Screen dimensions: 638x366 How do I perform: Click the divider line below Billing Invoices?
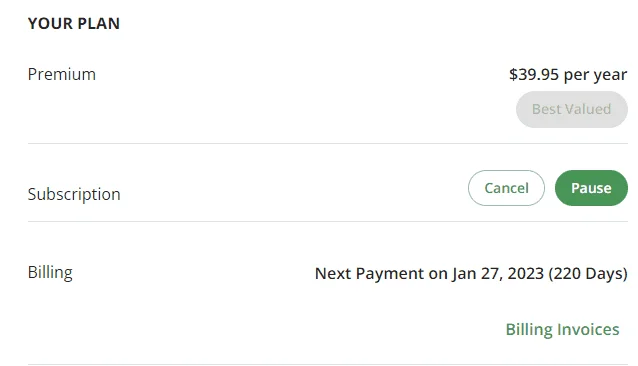click(328, 364)
